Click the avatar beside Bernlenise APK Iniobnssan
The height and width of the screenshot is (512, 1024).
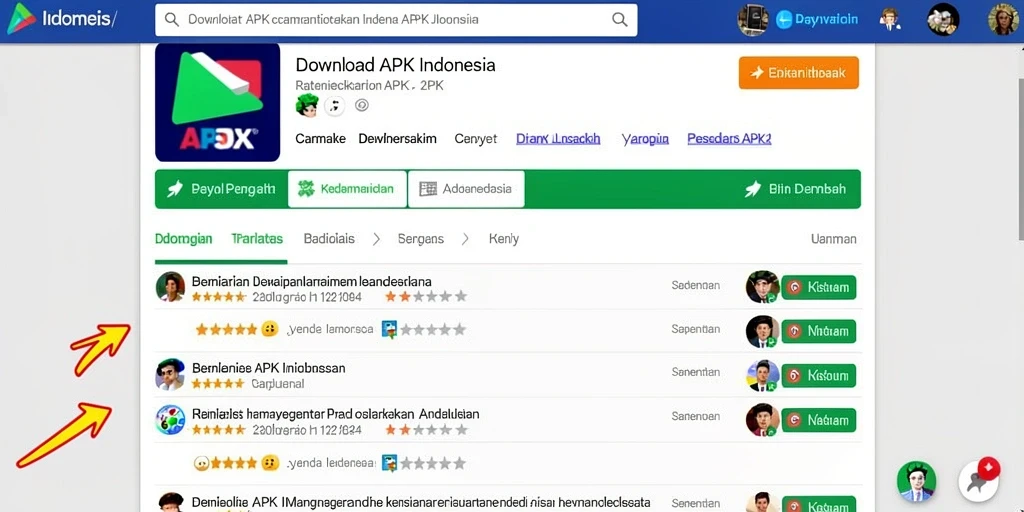170,375
